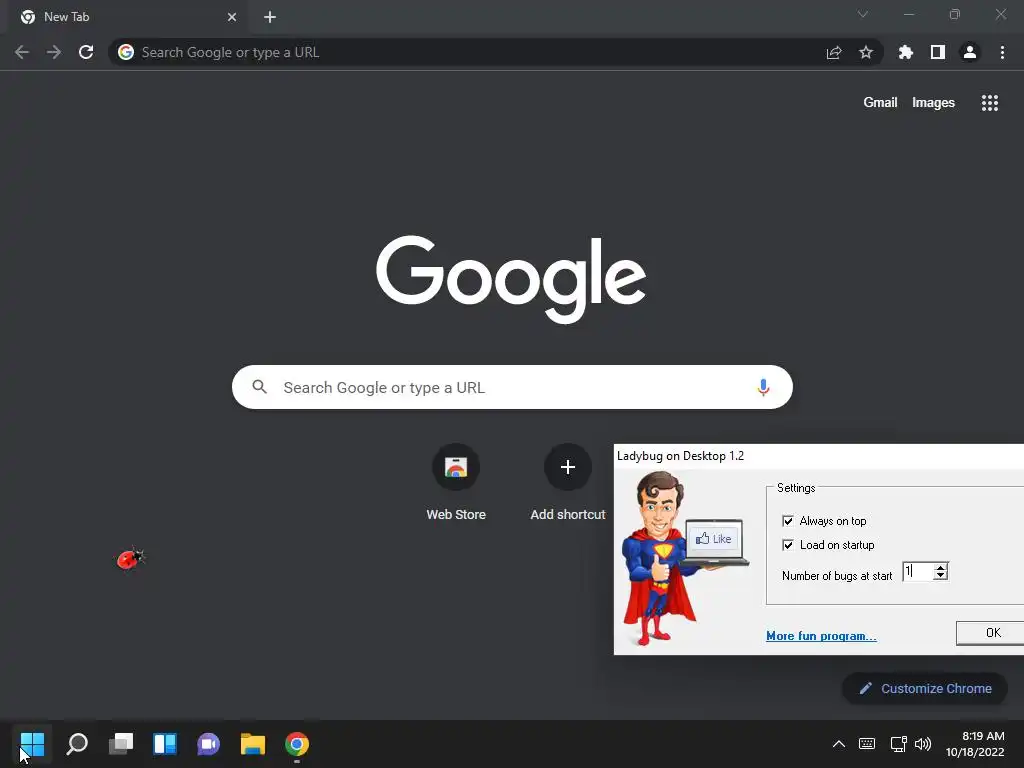Image resolution: width=1024 pixels, height=768 pixels.
Task: Click the Number of bugs input field
Action: click(x=918, y=571)
